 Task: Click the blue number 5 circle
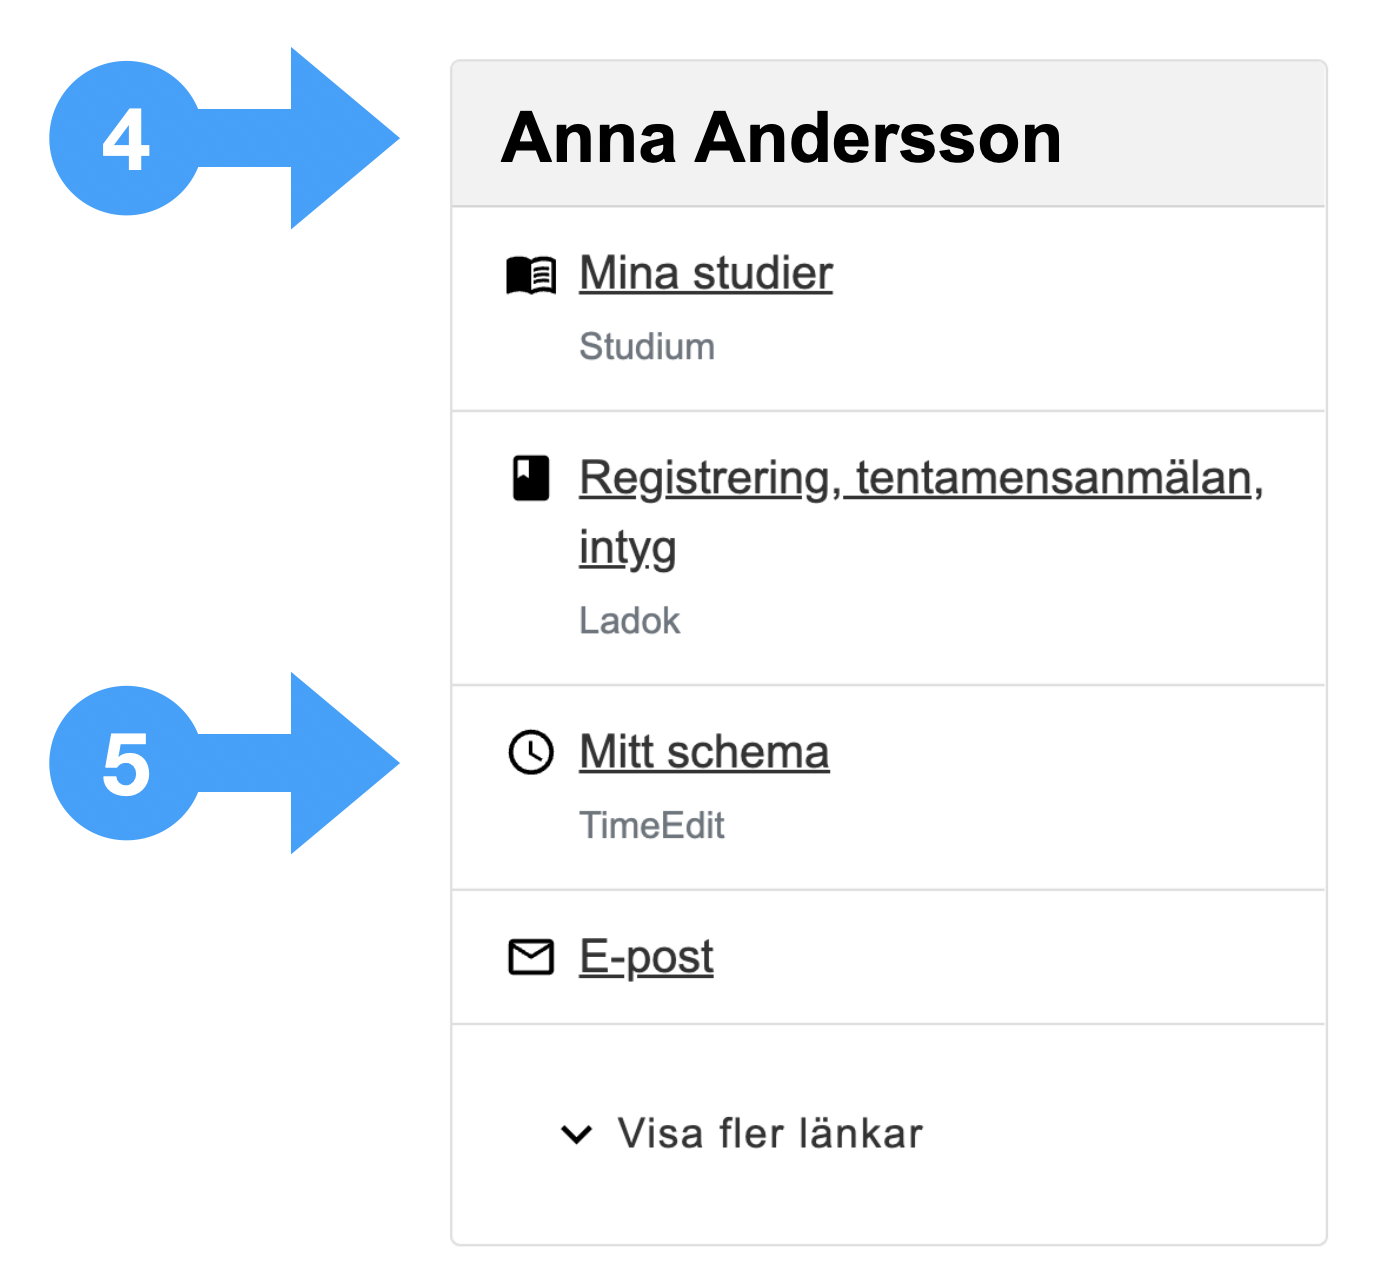point(126,763)
